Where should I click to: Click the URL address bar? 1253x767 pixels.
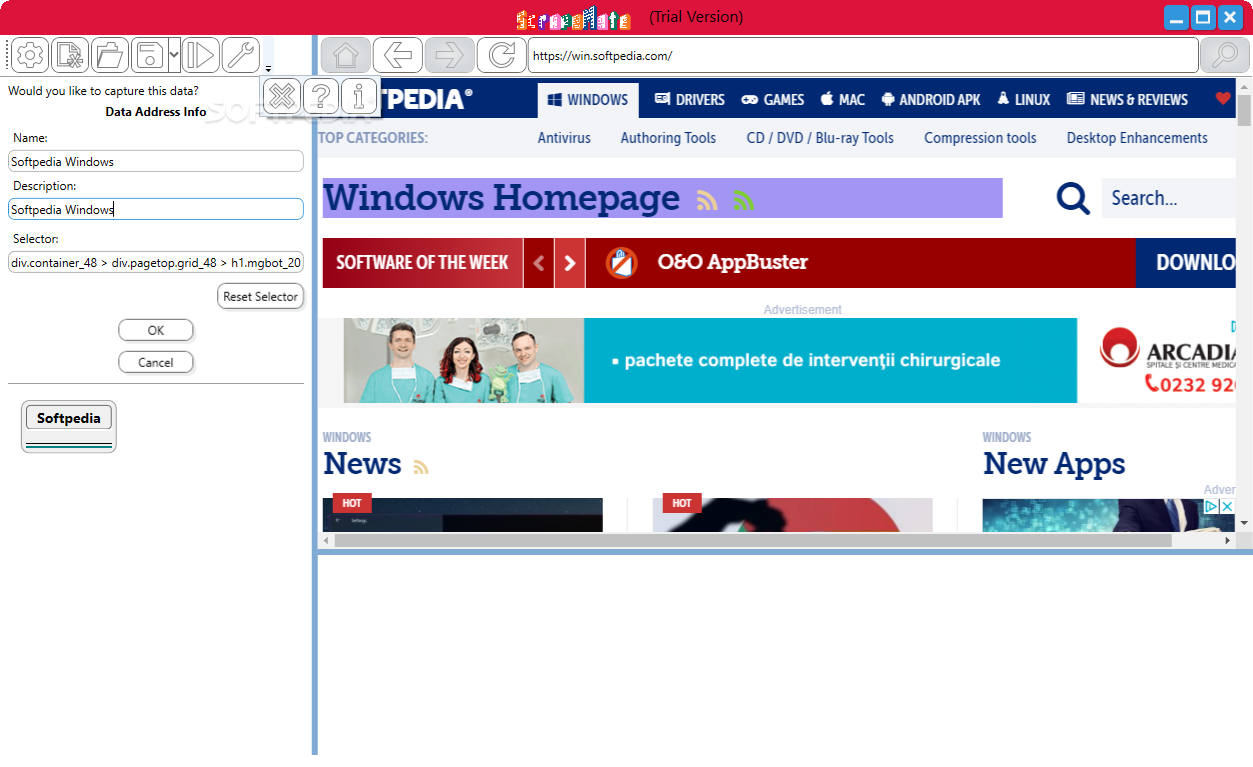pyautogui.click(x=863, y=56)
